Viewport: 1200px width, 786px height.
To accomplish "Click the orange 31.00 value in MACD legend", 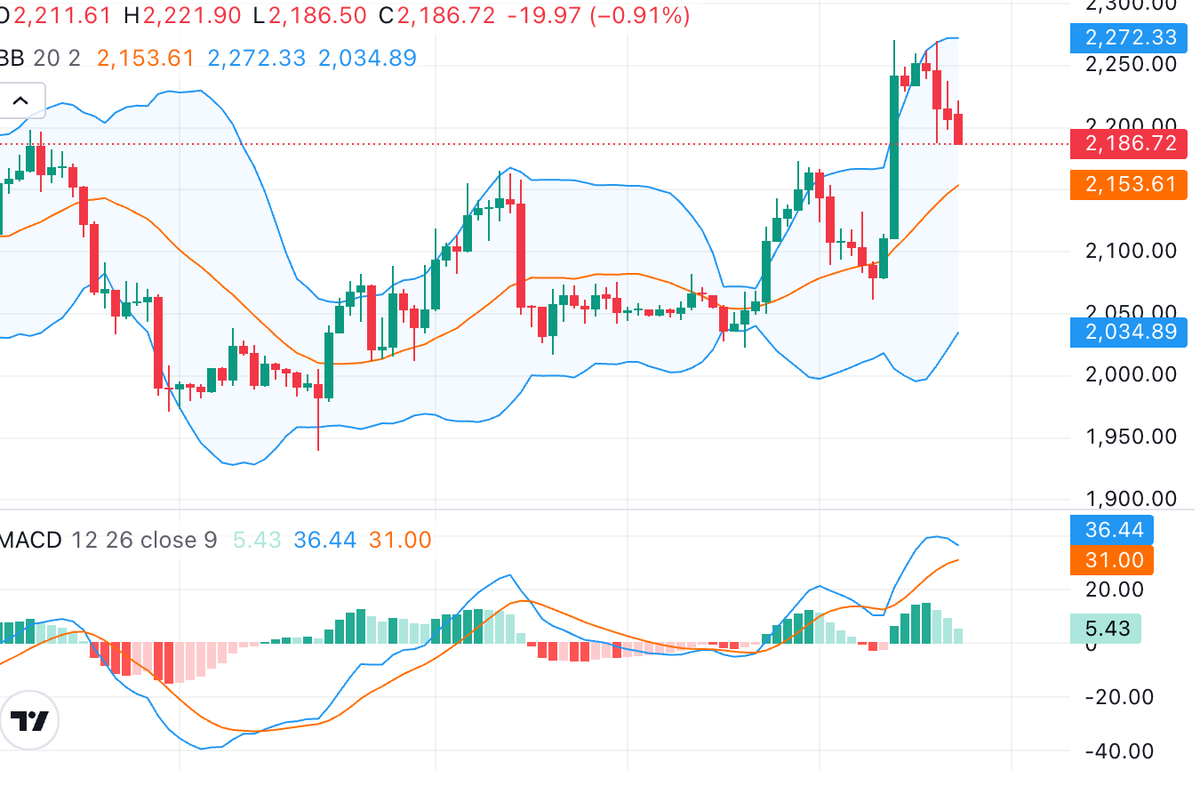I will [x=400, y=540].
